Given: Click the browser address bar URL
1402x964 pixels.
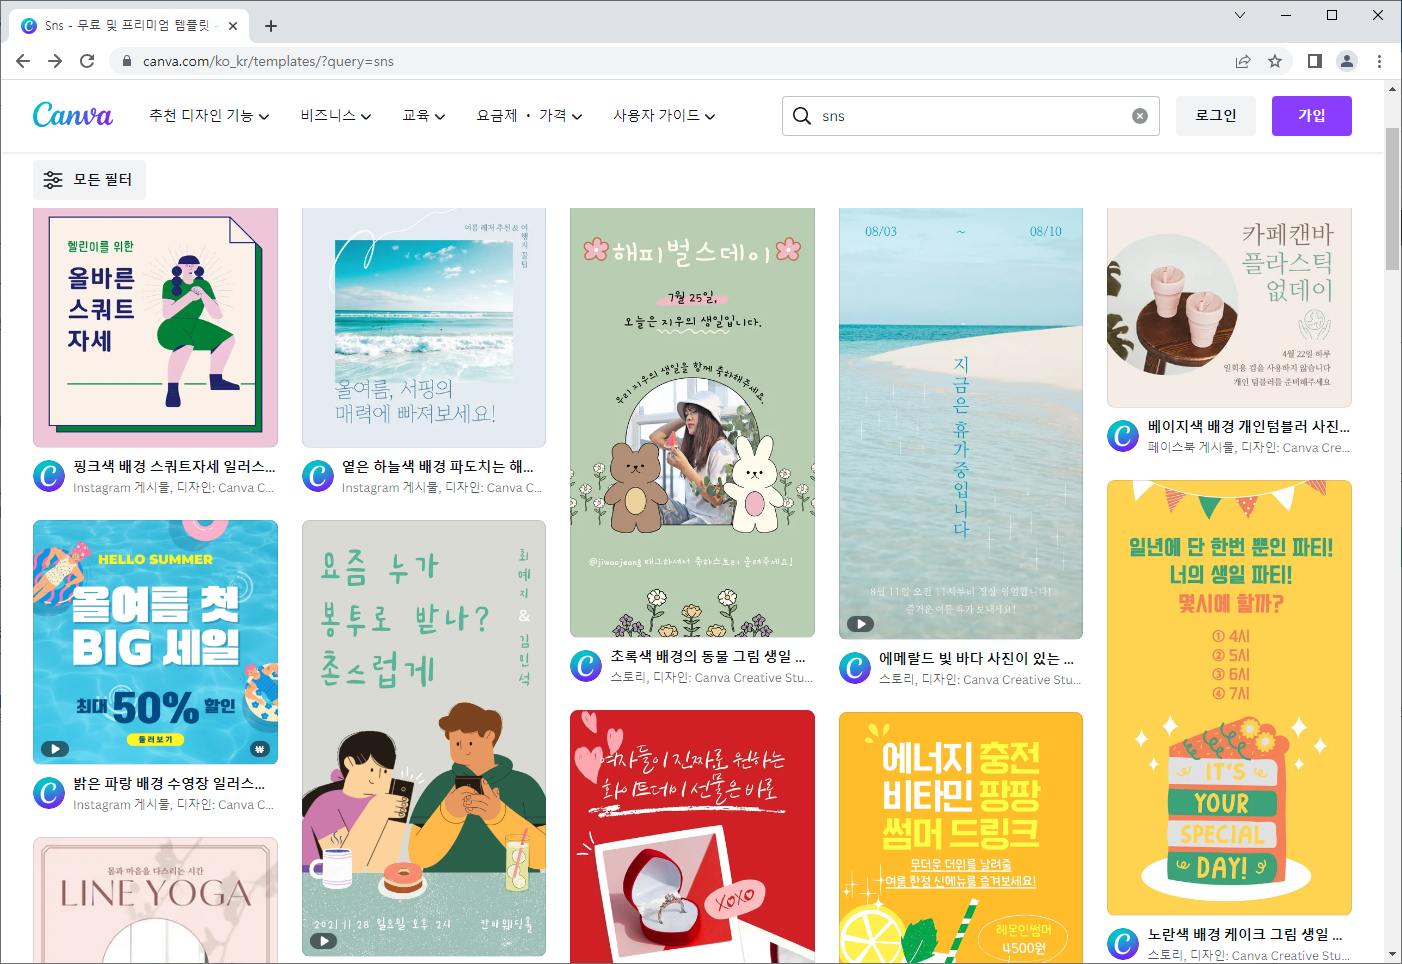Looking at the screenshot, I should (x=268, y=61).
